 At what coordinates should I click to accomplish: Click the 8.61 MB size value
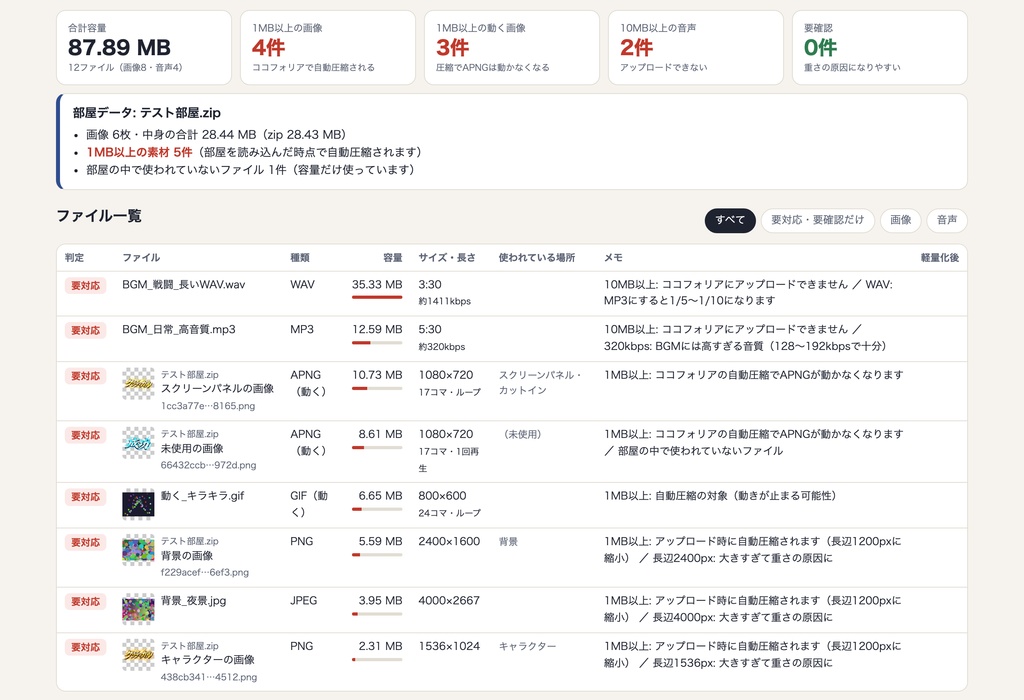point(380,434)
